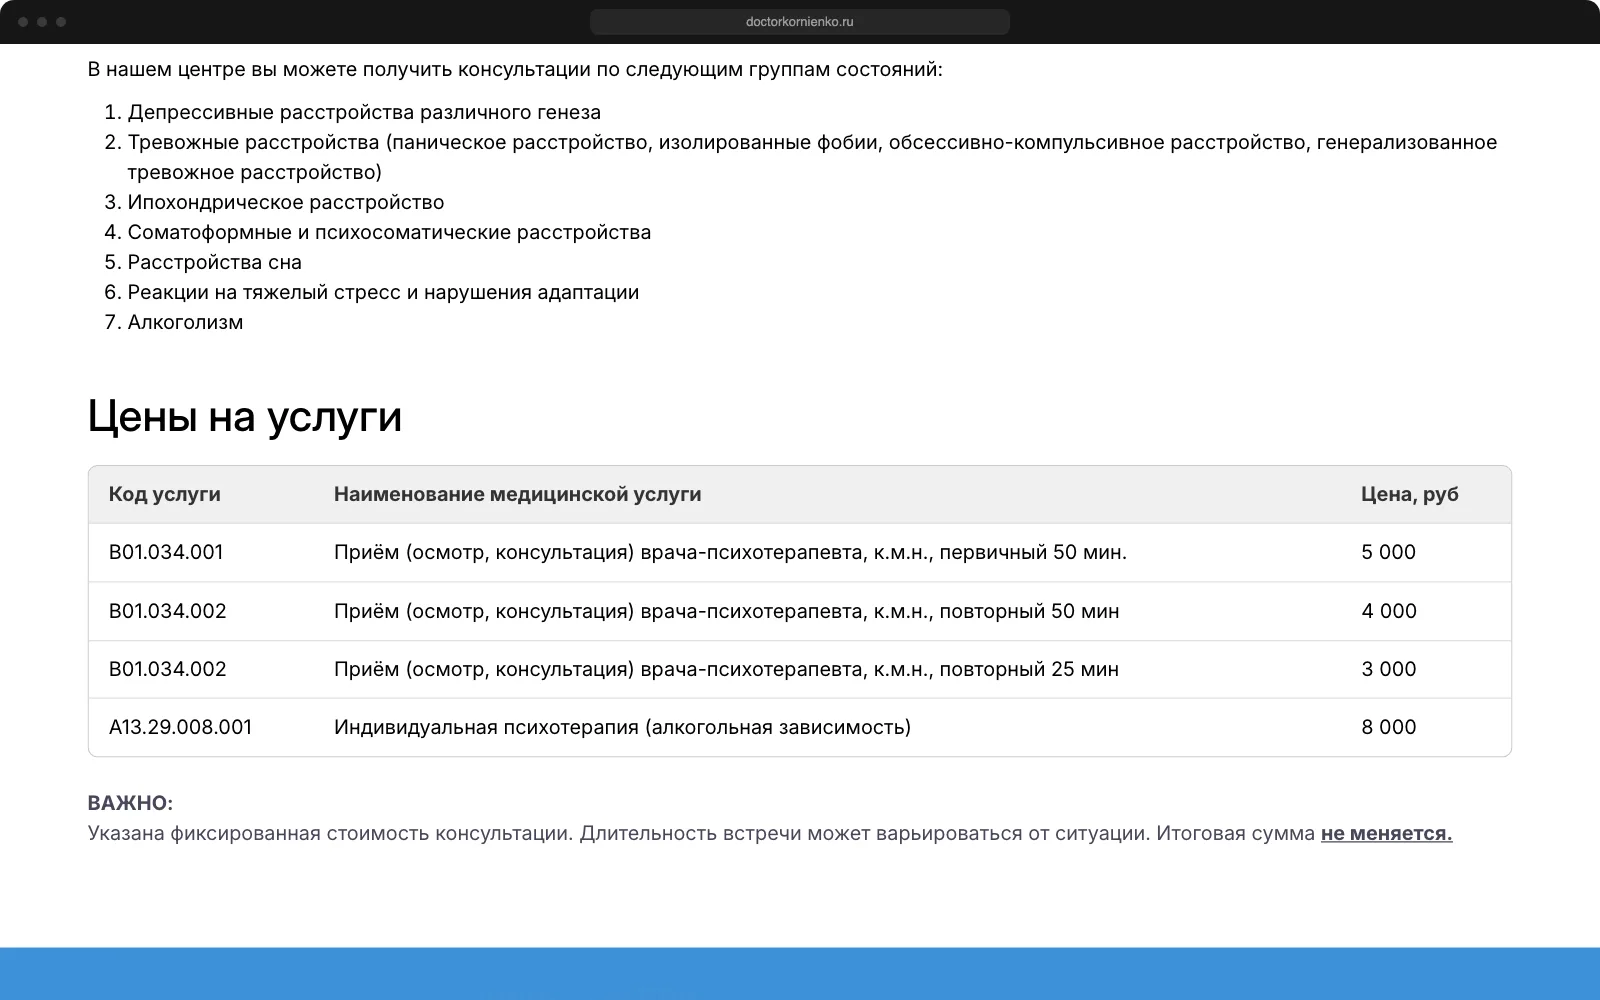The image size is (1600, 1000).
Task: Click the 'первичный 50 мин.' service name
Action: [x=730, y=552]
